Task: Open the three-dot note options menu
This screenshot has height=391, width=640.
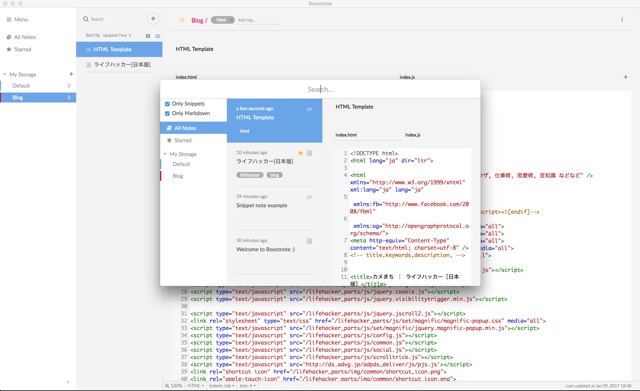Action: click(622, 19)
